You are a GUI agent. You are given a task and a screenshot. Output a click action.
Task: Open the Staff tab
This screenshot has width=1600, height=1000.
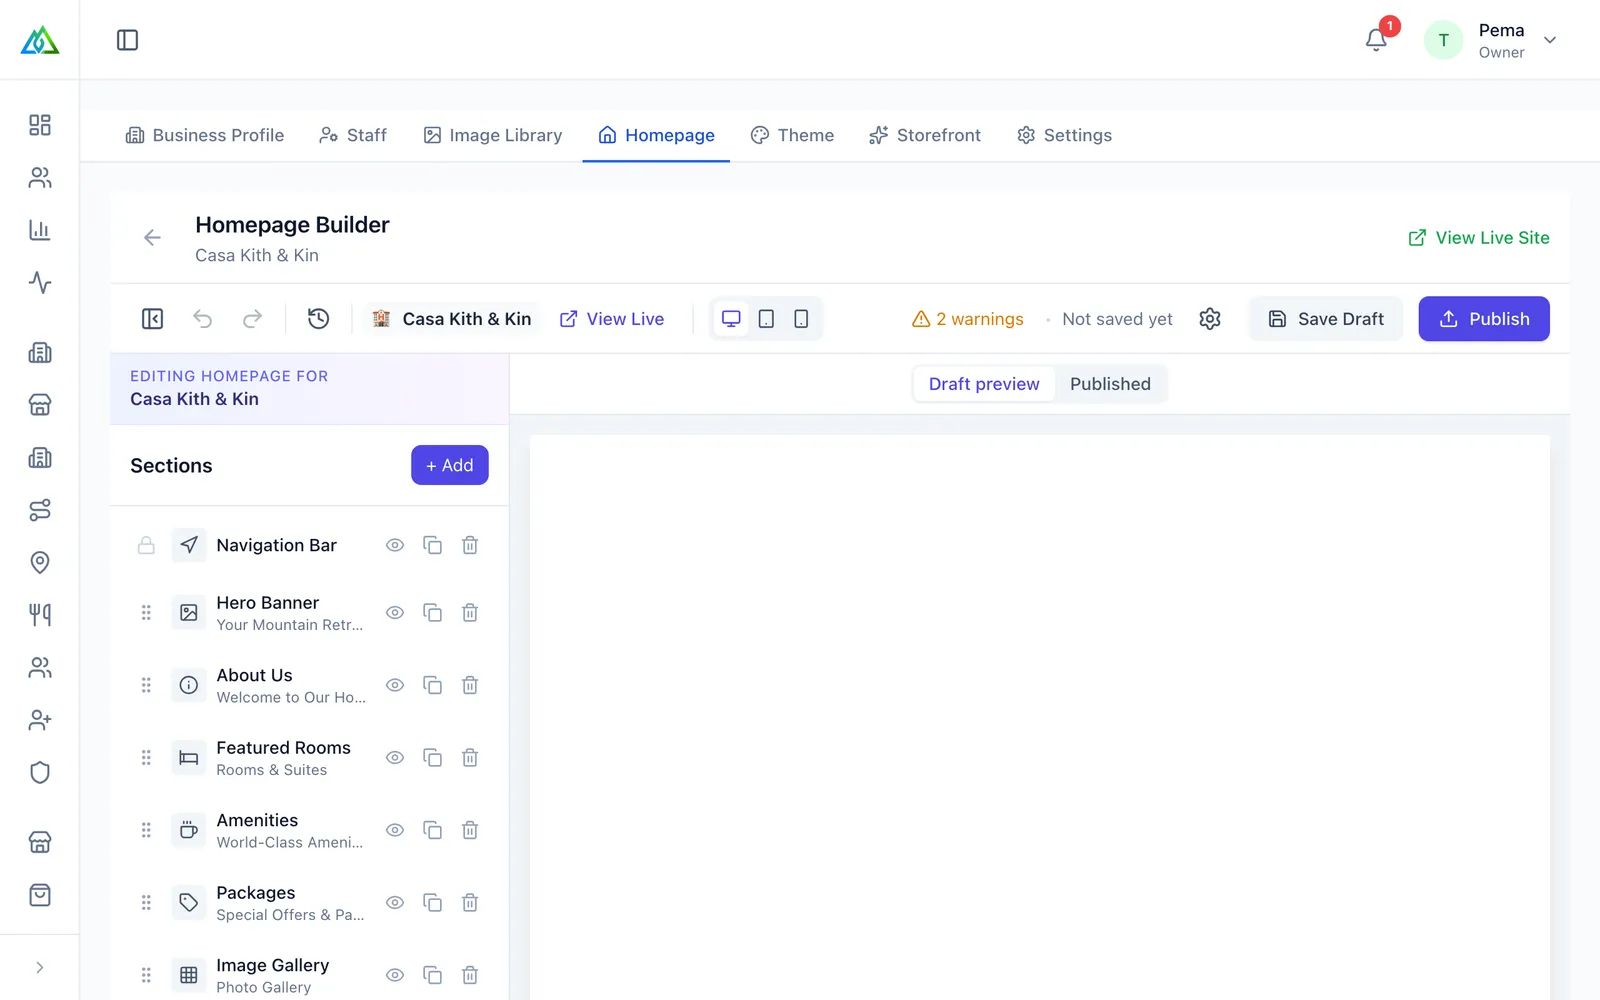pyautogui.click(x=353, y=135)
